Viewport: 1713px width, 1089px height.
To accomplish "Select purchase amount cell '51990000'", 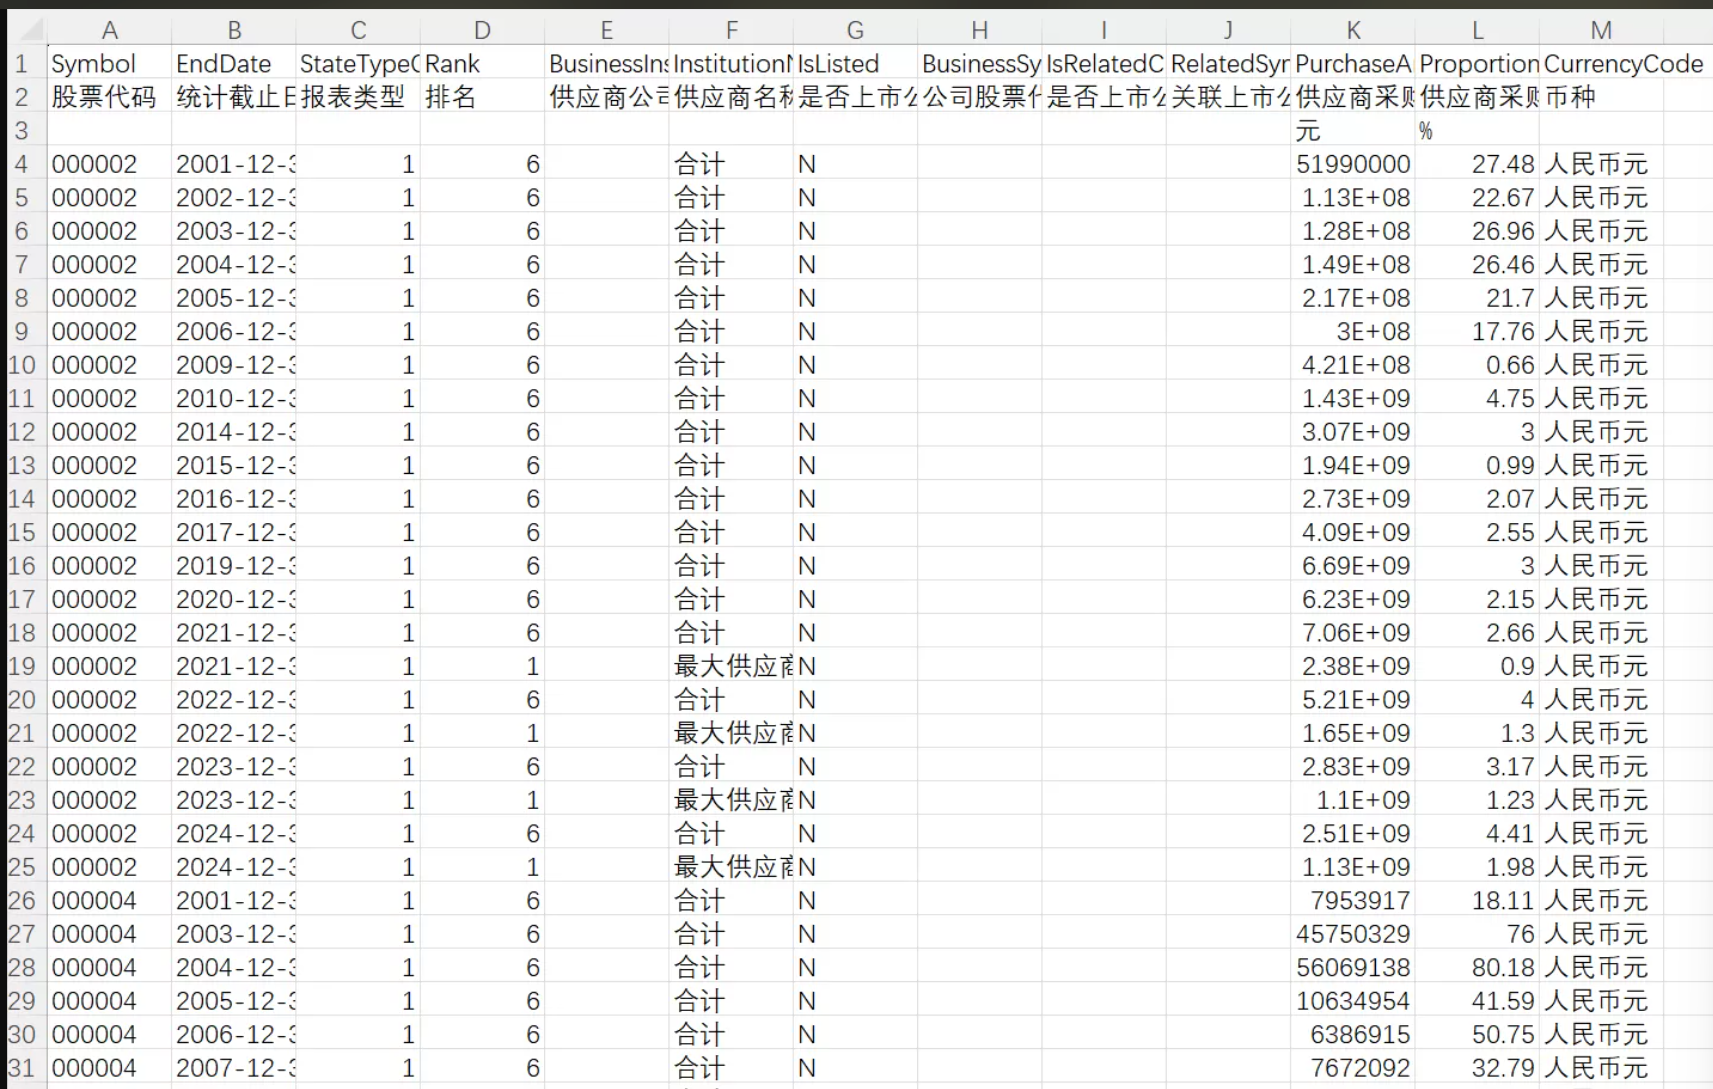I will pos(1352,164).
